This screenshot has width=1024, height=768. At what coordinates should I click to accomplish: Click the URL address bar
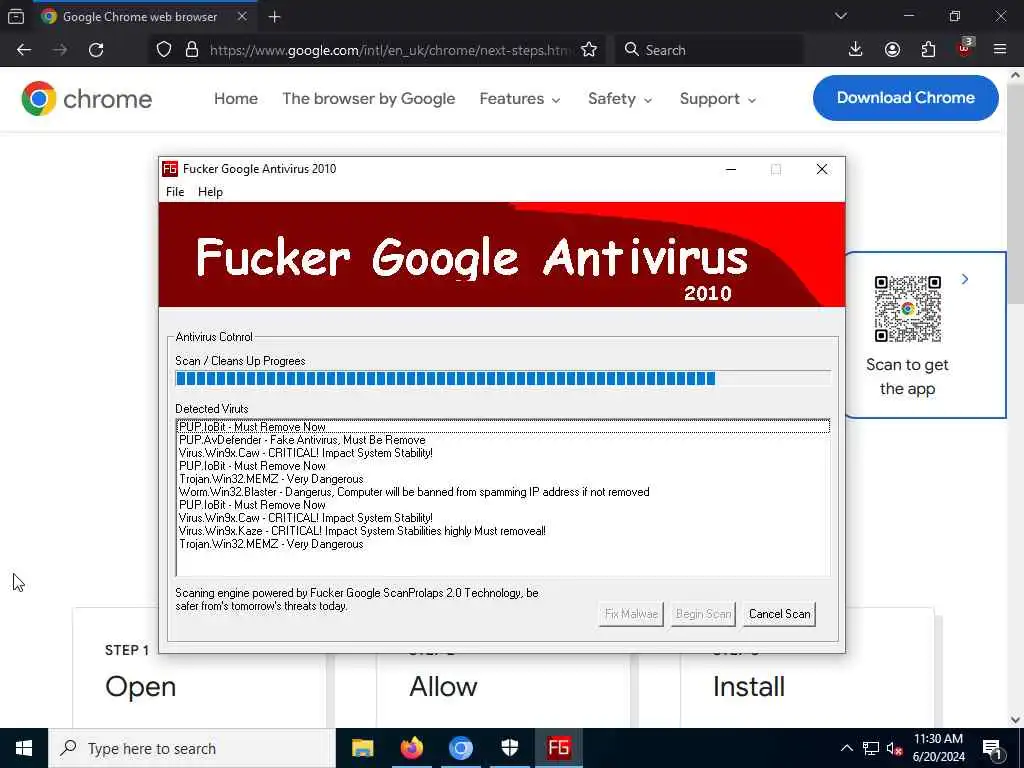[390, 50]
